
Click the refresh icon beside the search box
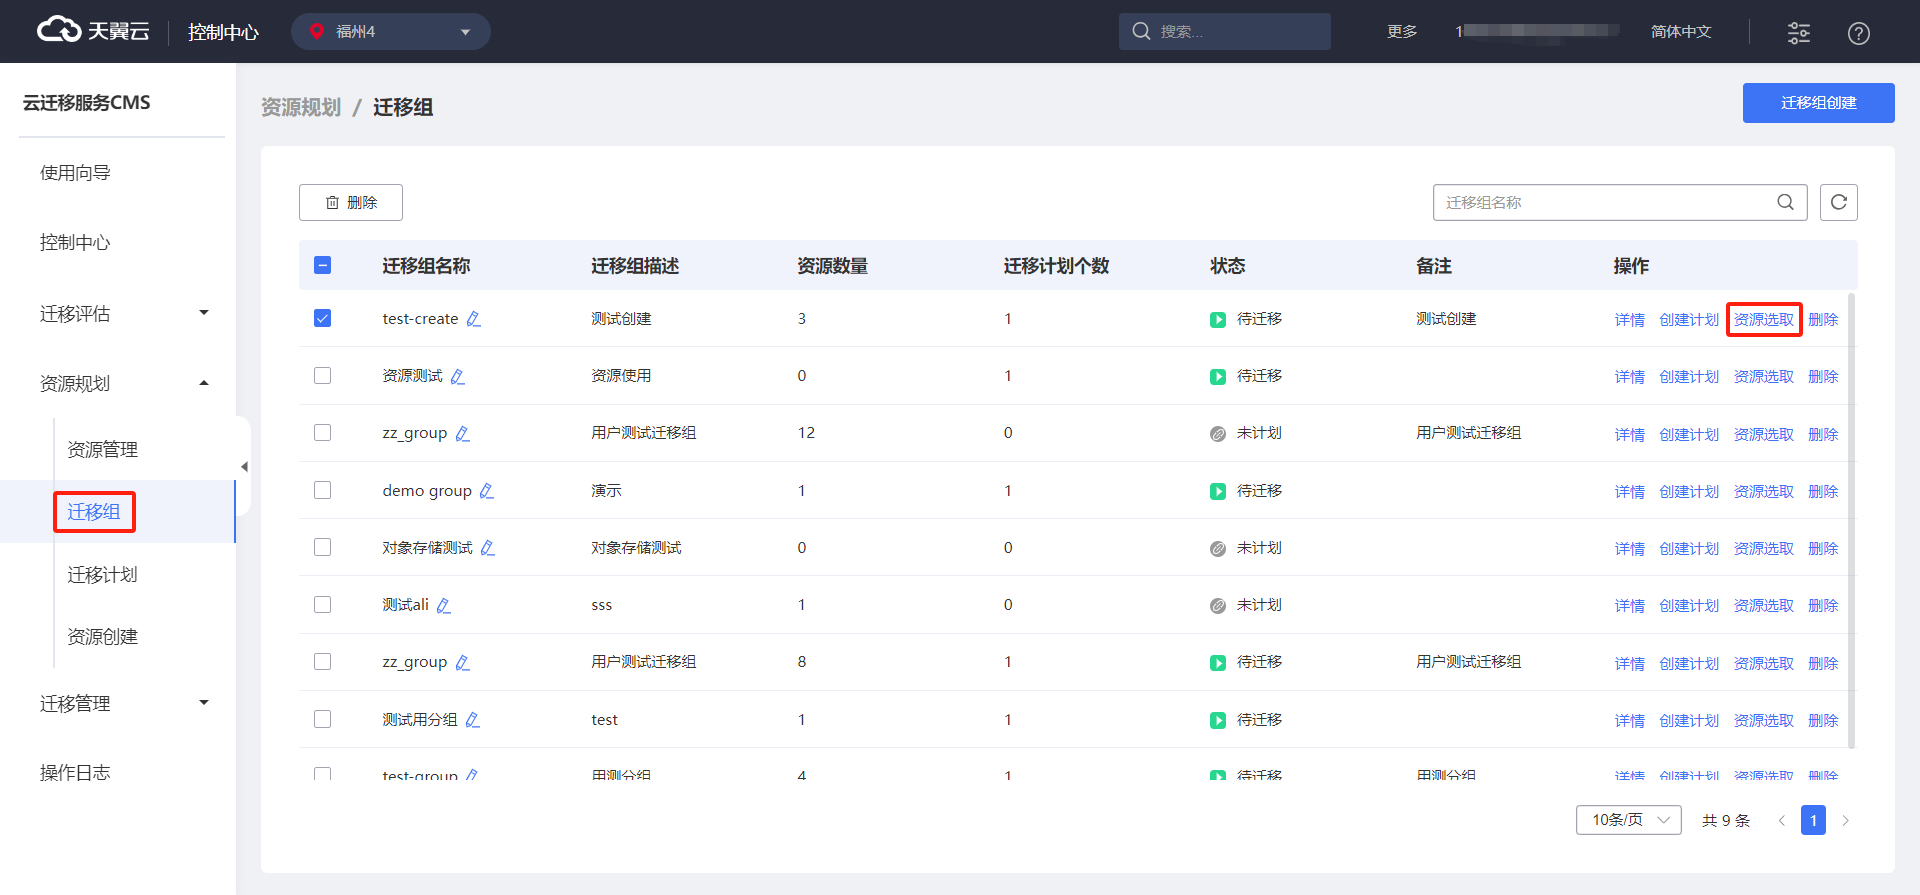click(x=1838, y=202)
